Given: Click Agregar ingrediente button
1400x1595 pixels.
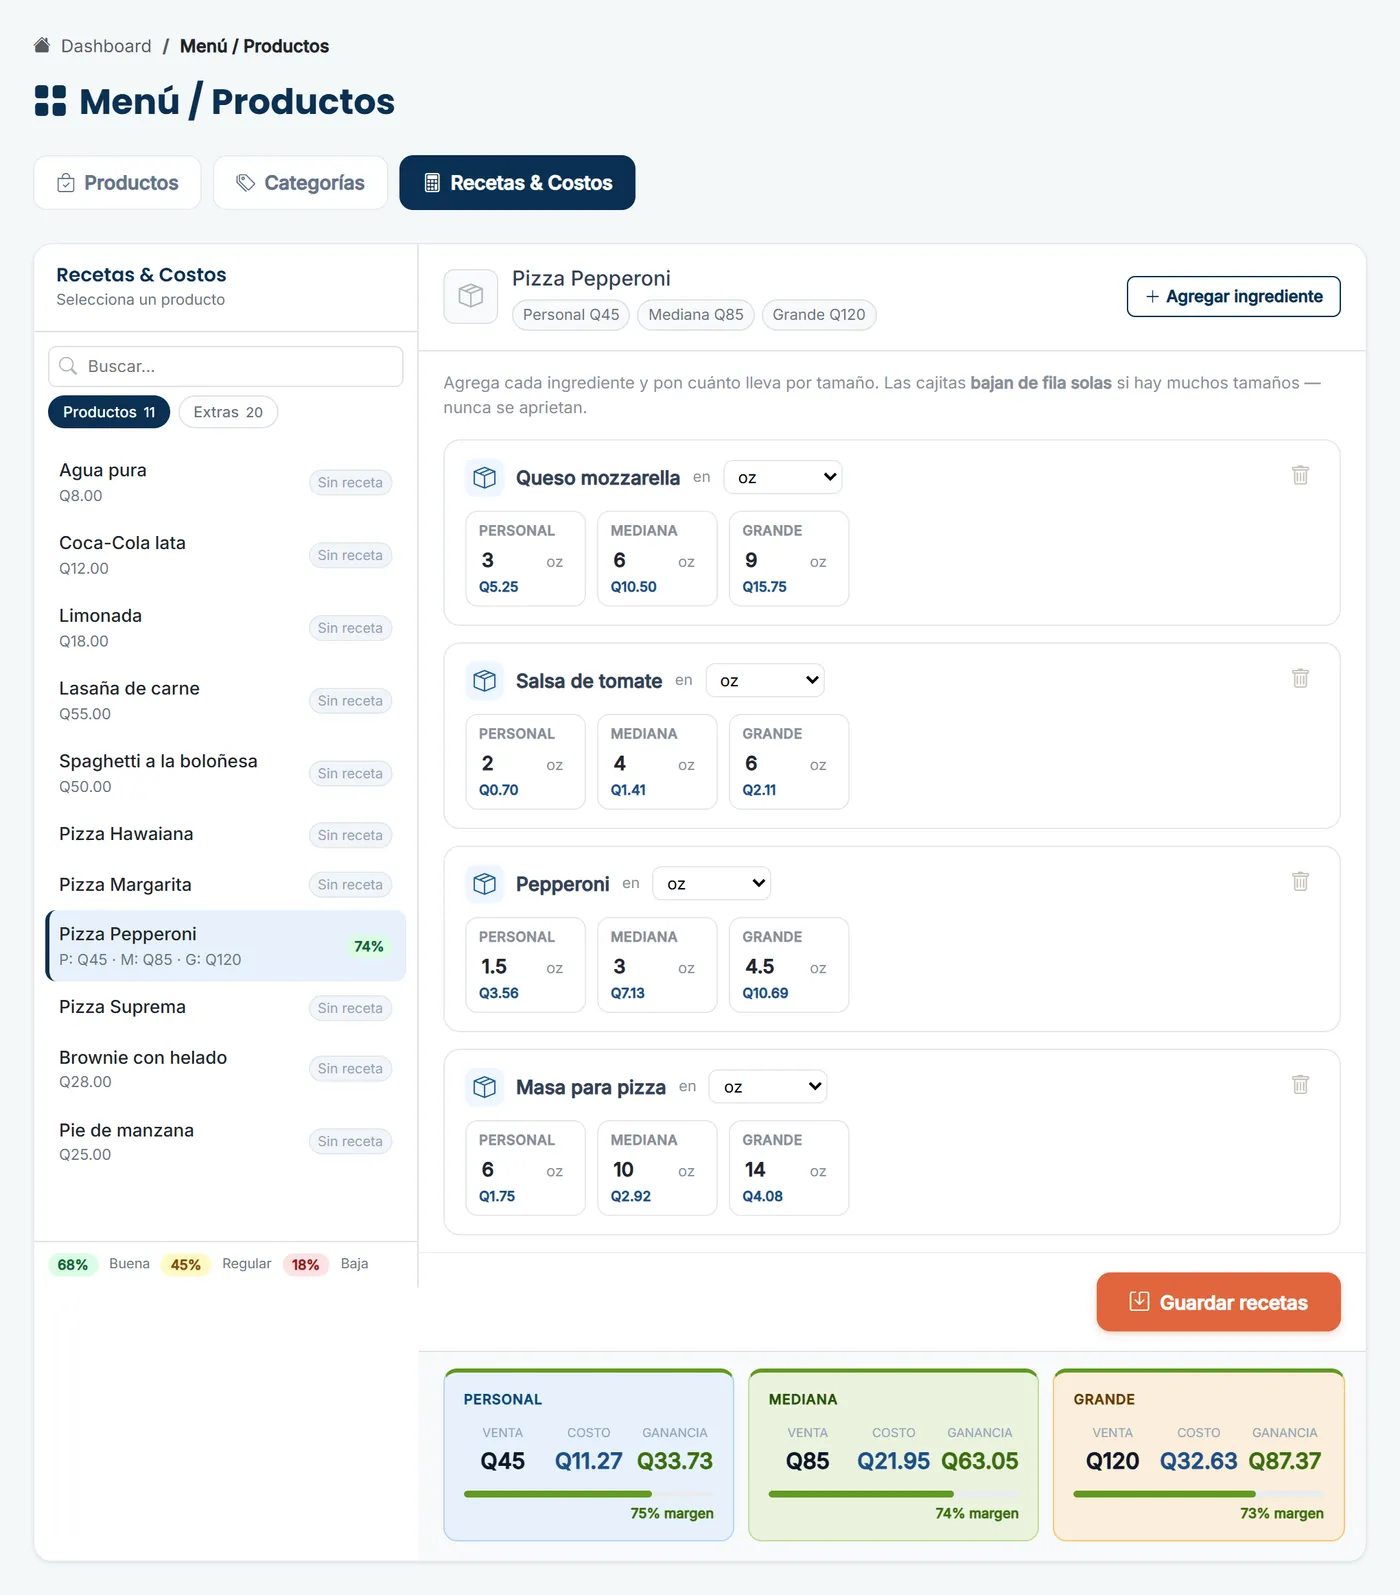Looking at the screenshot, I should pos(1234,297).
